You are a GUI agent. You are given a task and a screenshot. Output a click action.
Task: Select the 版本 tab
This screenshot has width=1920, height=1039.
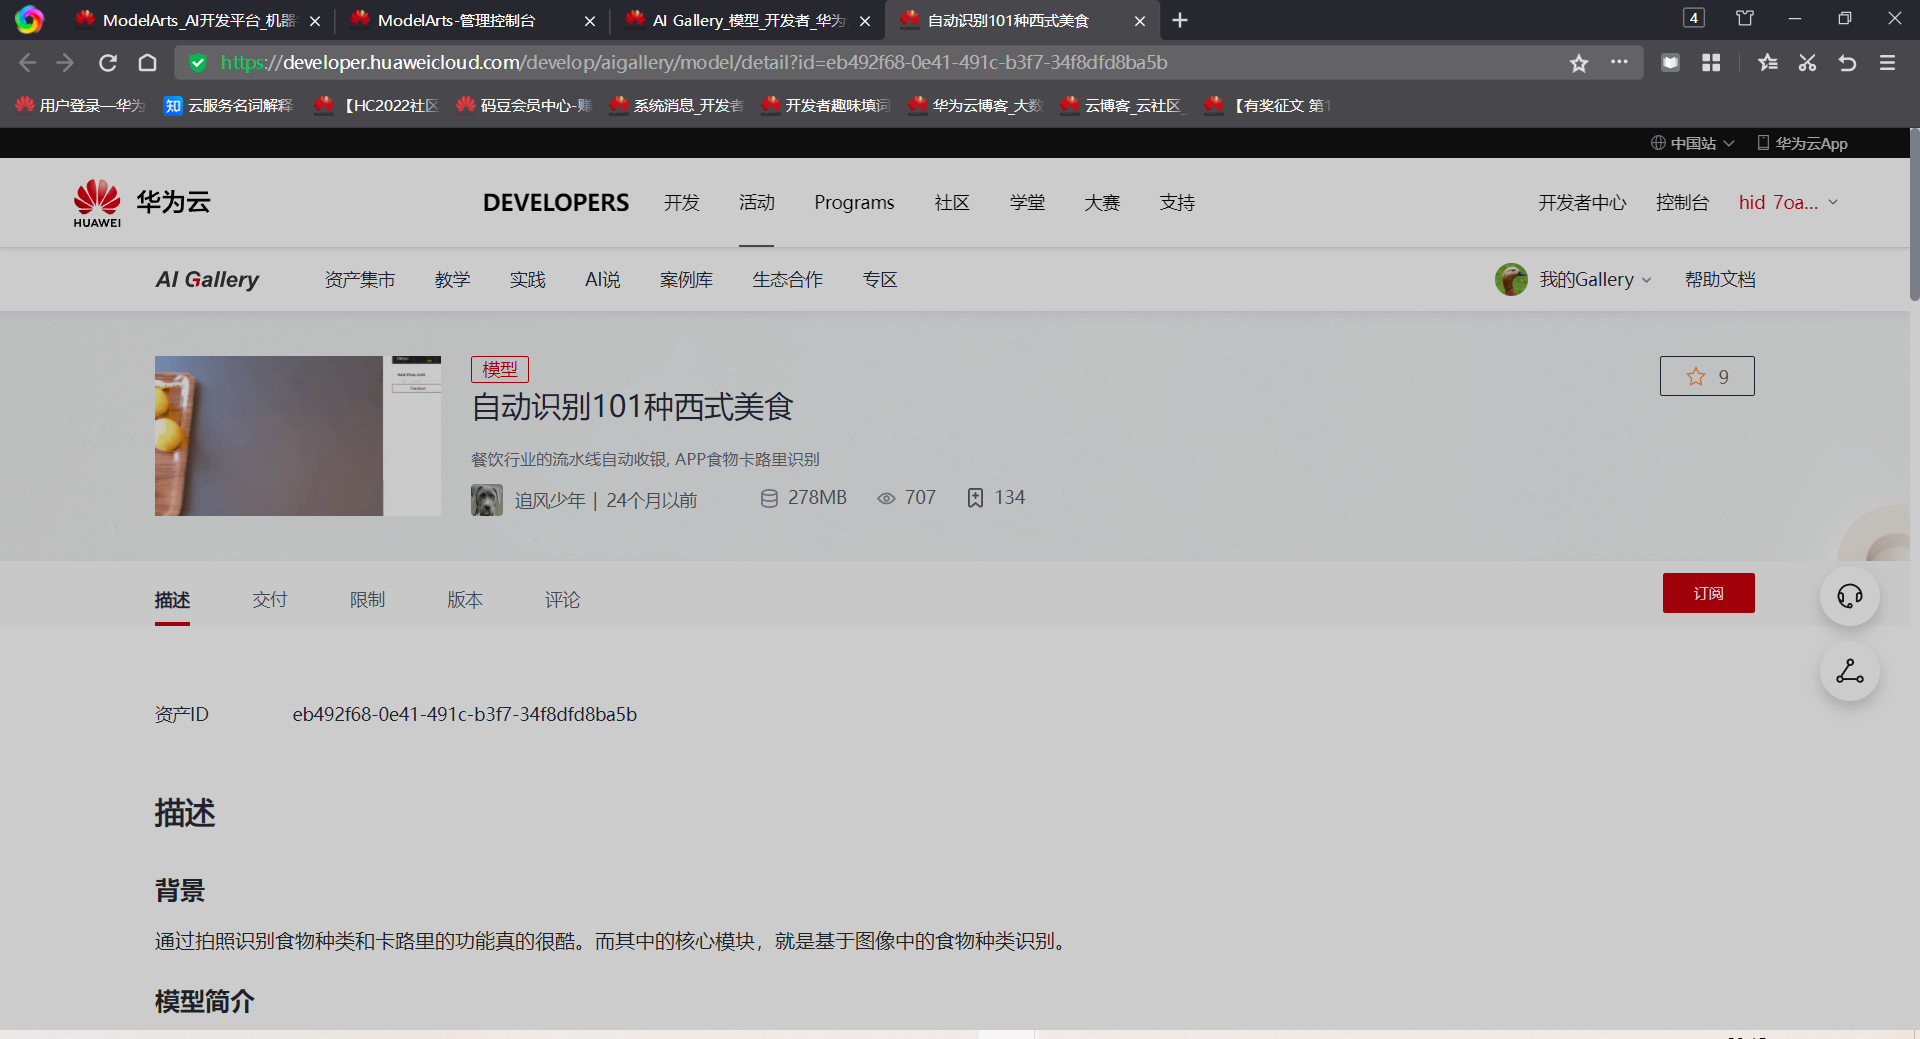[465, 600]
